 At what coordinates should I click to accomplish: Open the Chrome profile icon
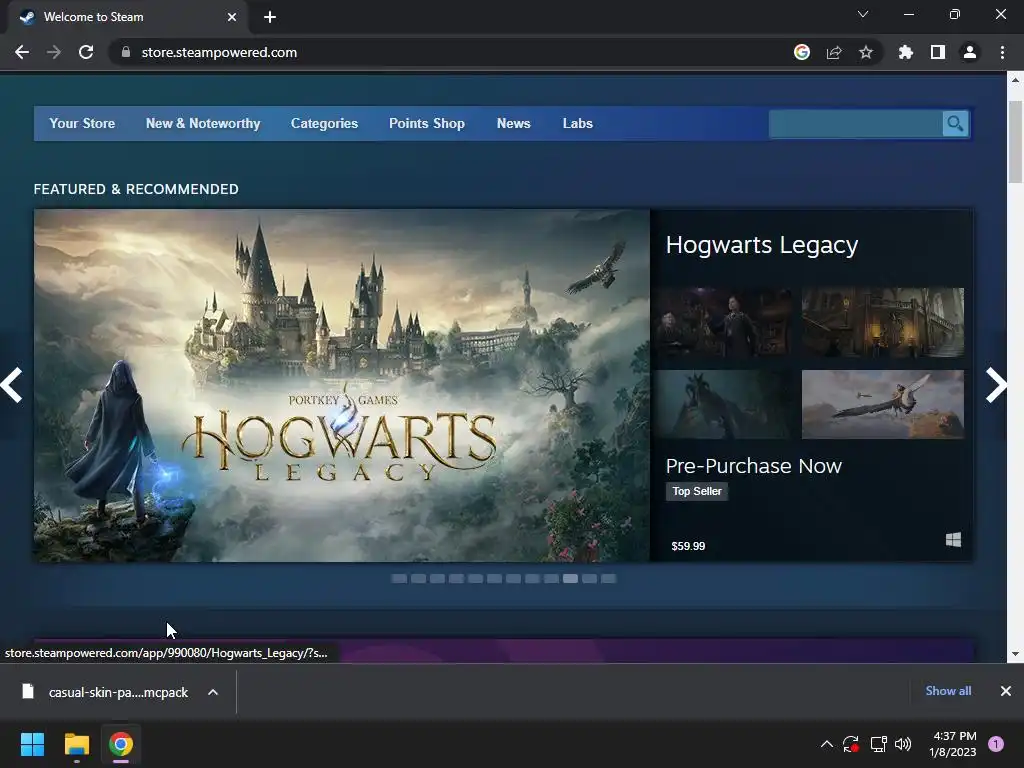pos(970,52)
